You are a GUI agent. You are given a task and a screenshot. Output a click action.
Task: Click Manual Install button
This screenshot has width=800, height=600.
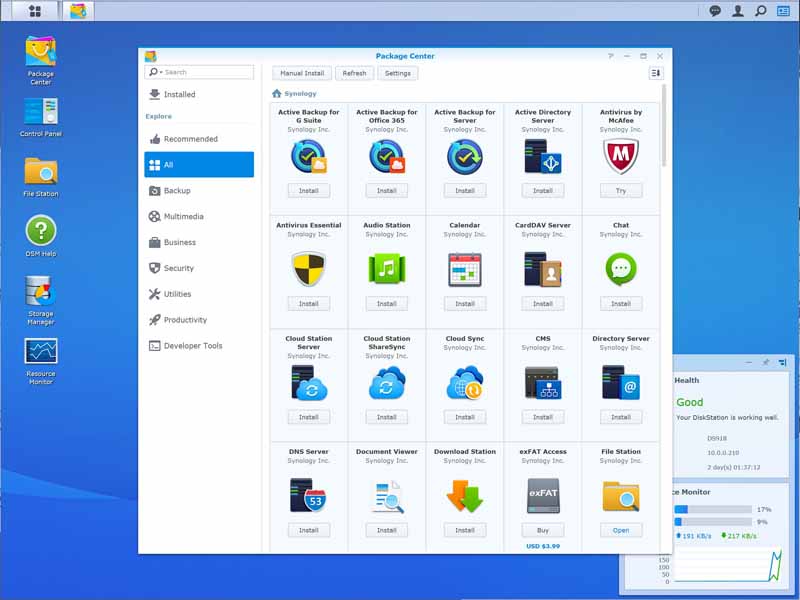302,73
